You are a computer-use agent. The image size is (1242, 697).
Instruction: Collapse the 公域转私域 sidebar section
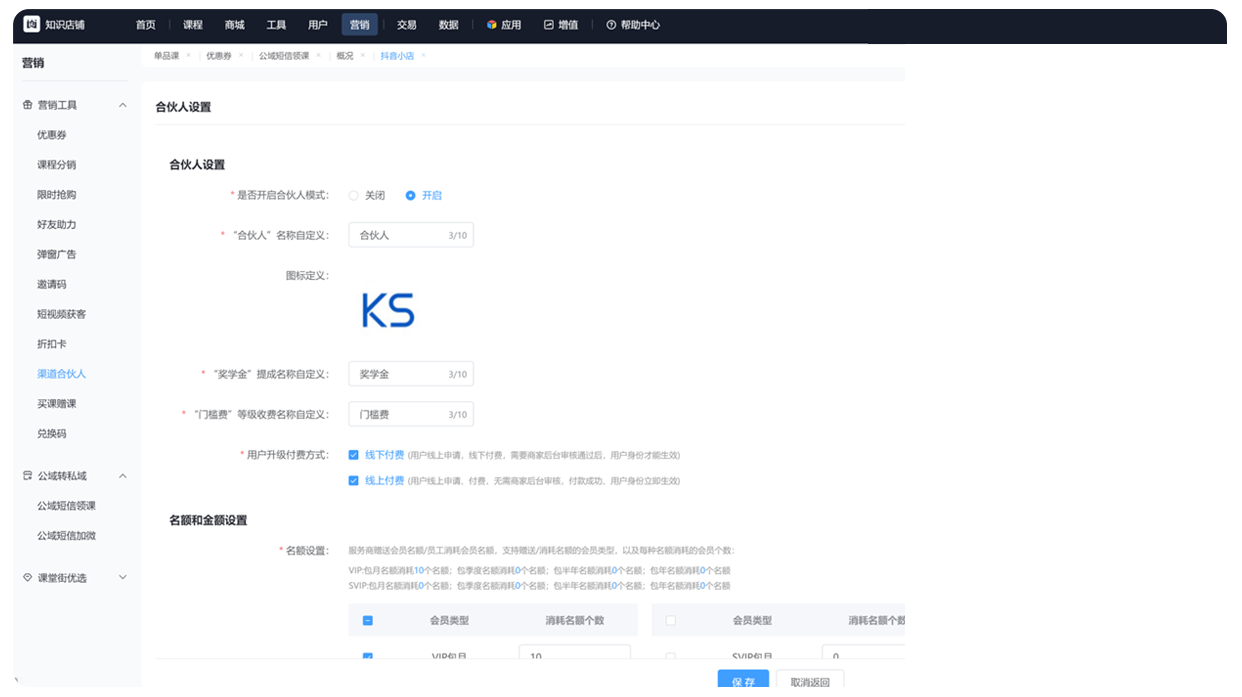[x=123, y=476]
